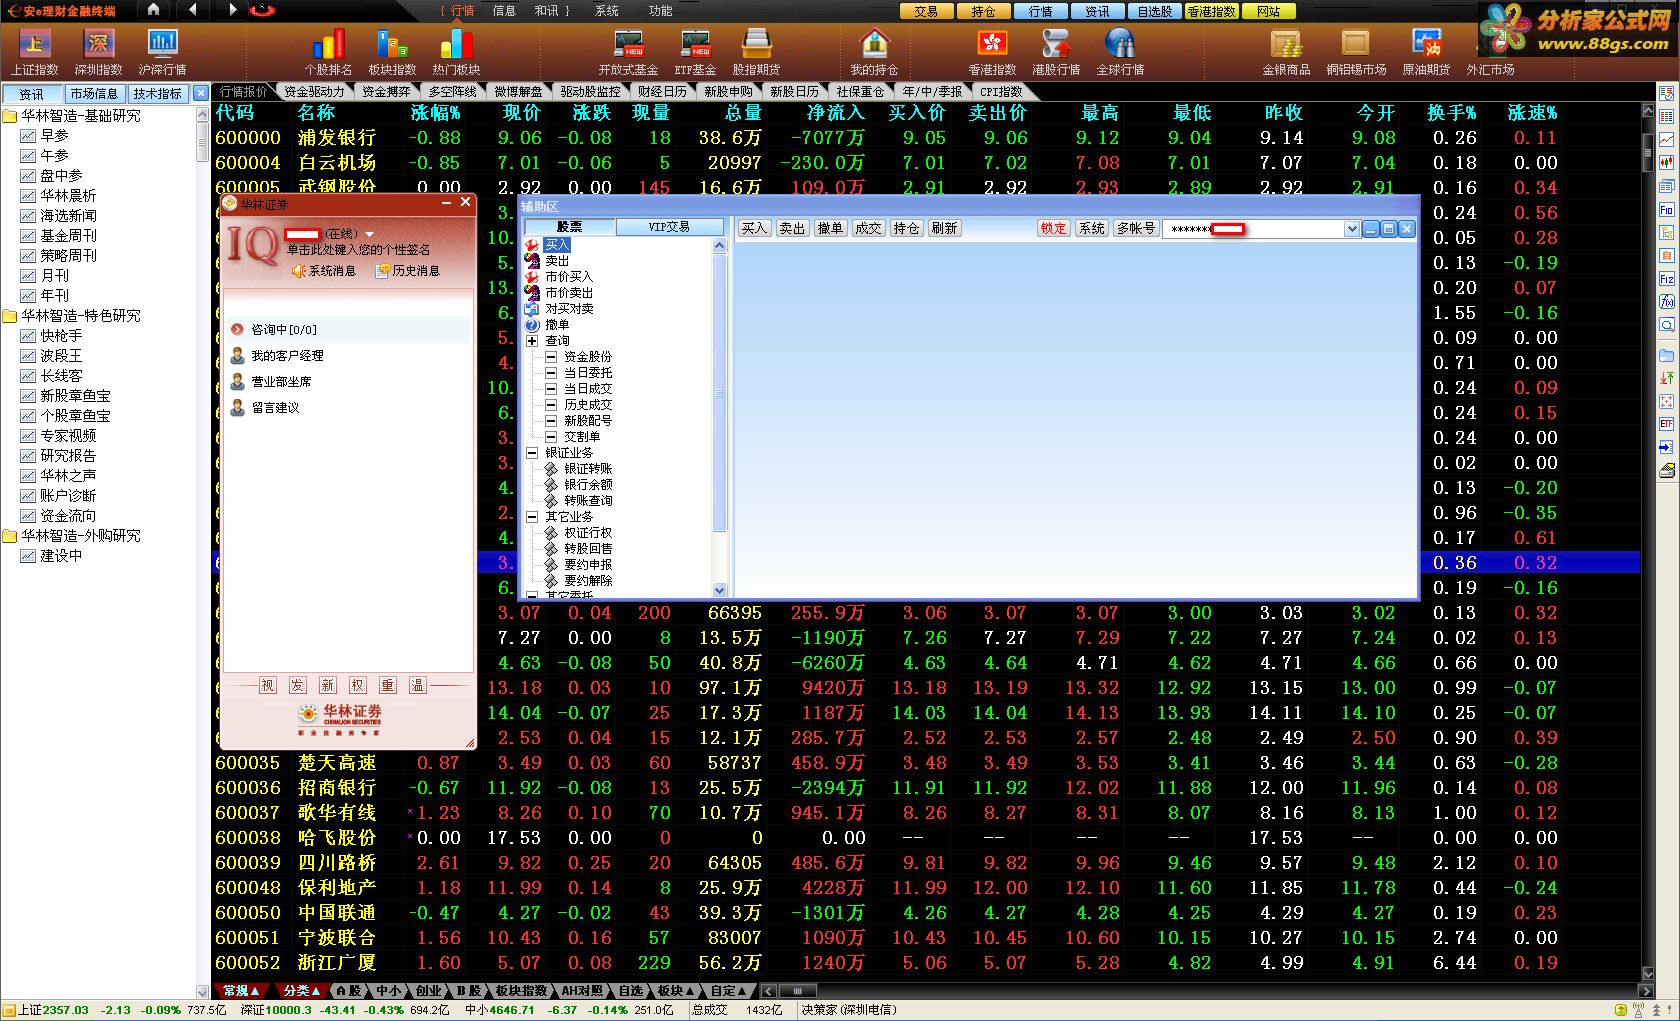Open 历史消息 in 华林证券 window

click(x=408, y=271)
